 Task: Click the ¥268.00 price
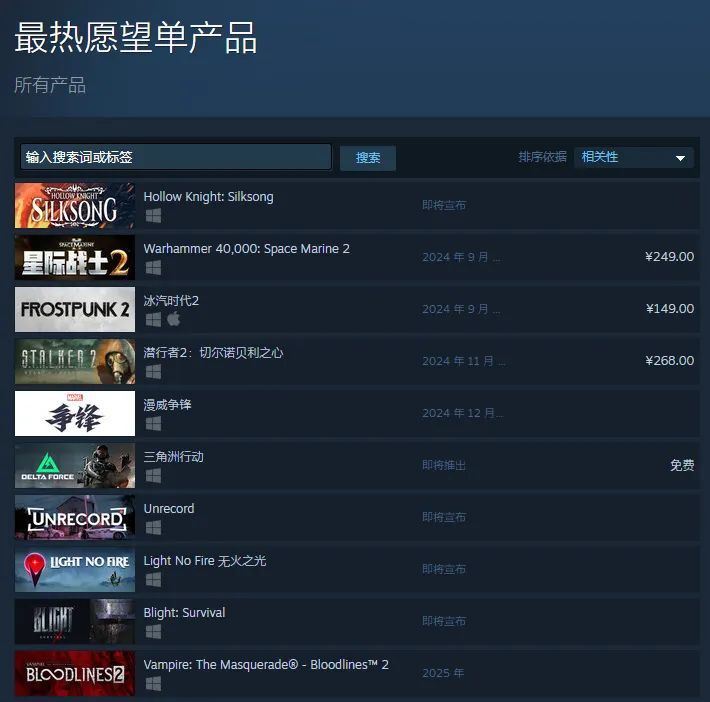coord(669,361)
